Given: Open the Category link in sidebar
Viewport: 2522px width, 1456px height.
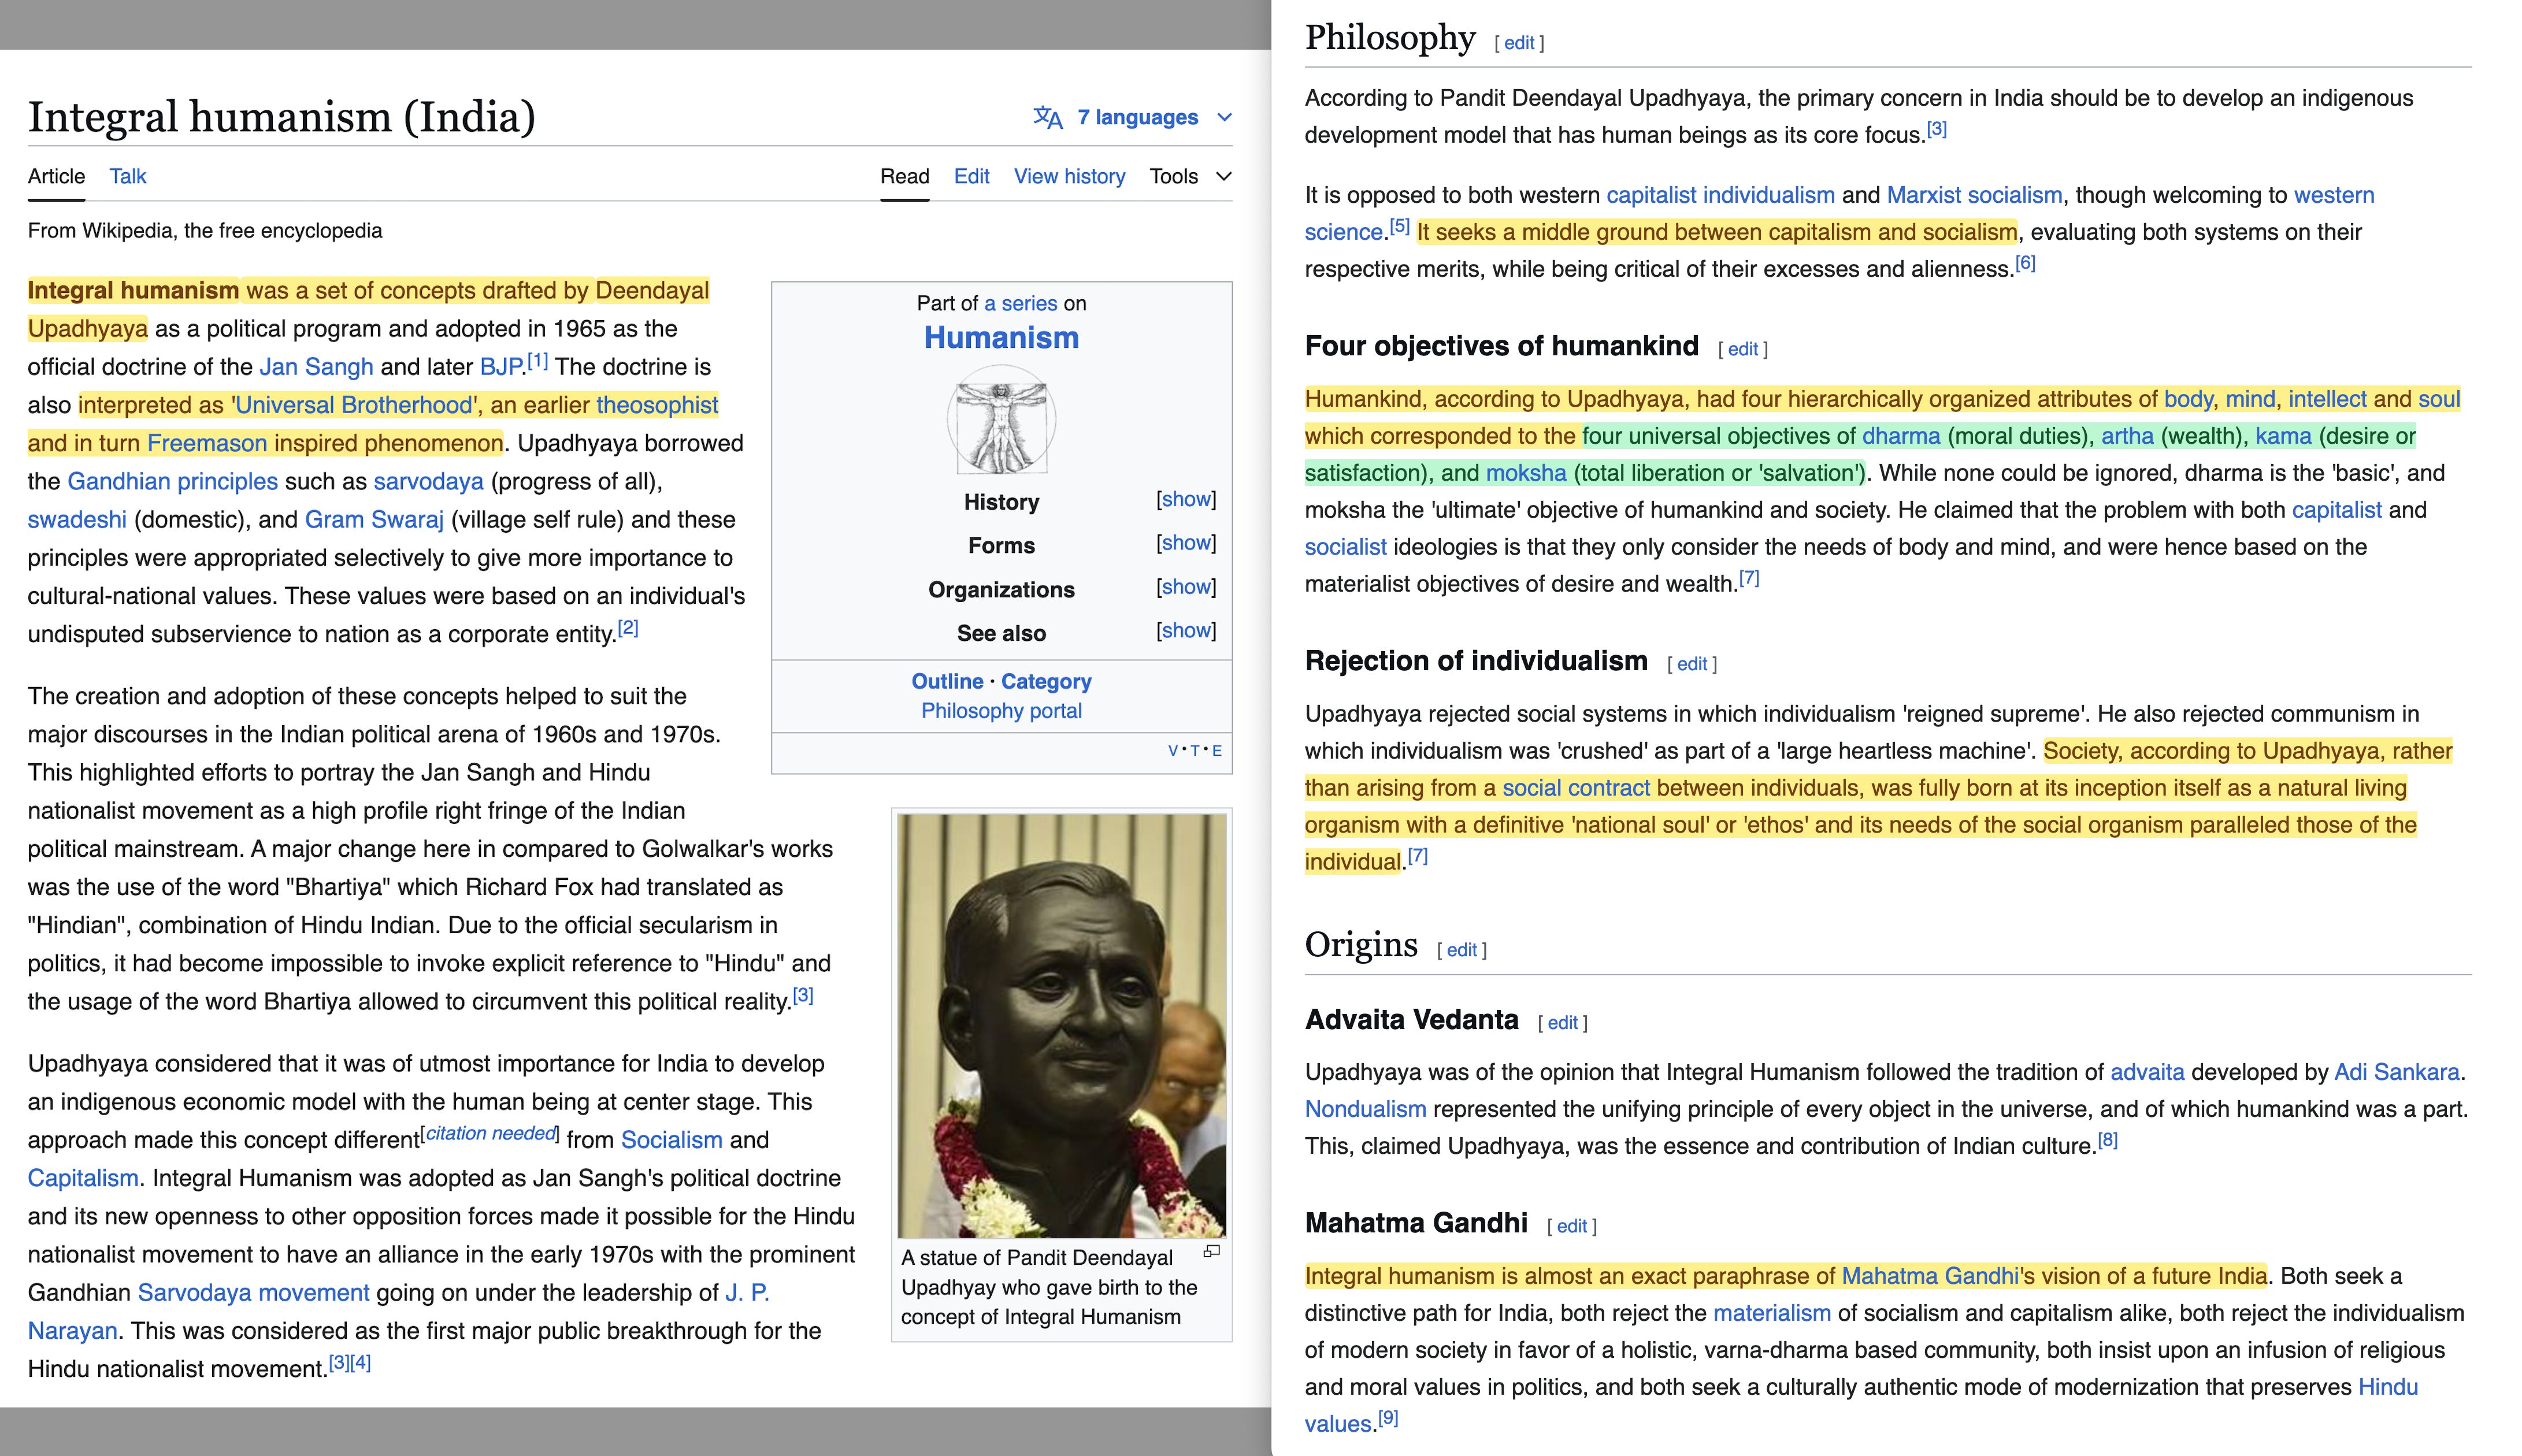Looking at the screenshot, I should (x=1046, y=681).
